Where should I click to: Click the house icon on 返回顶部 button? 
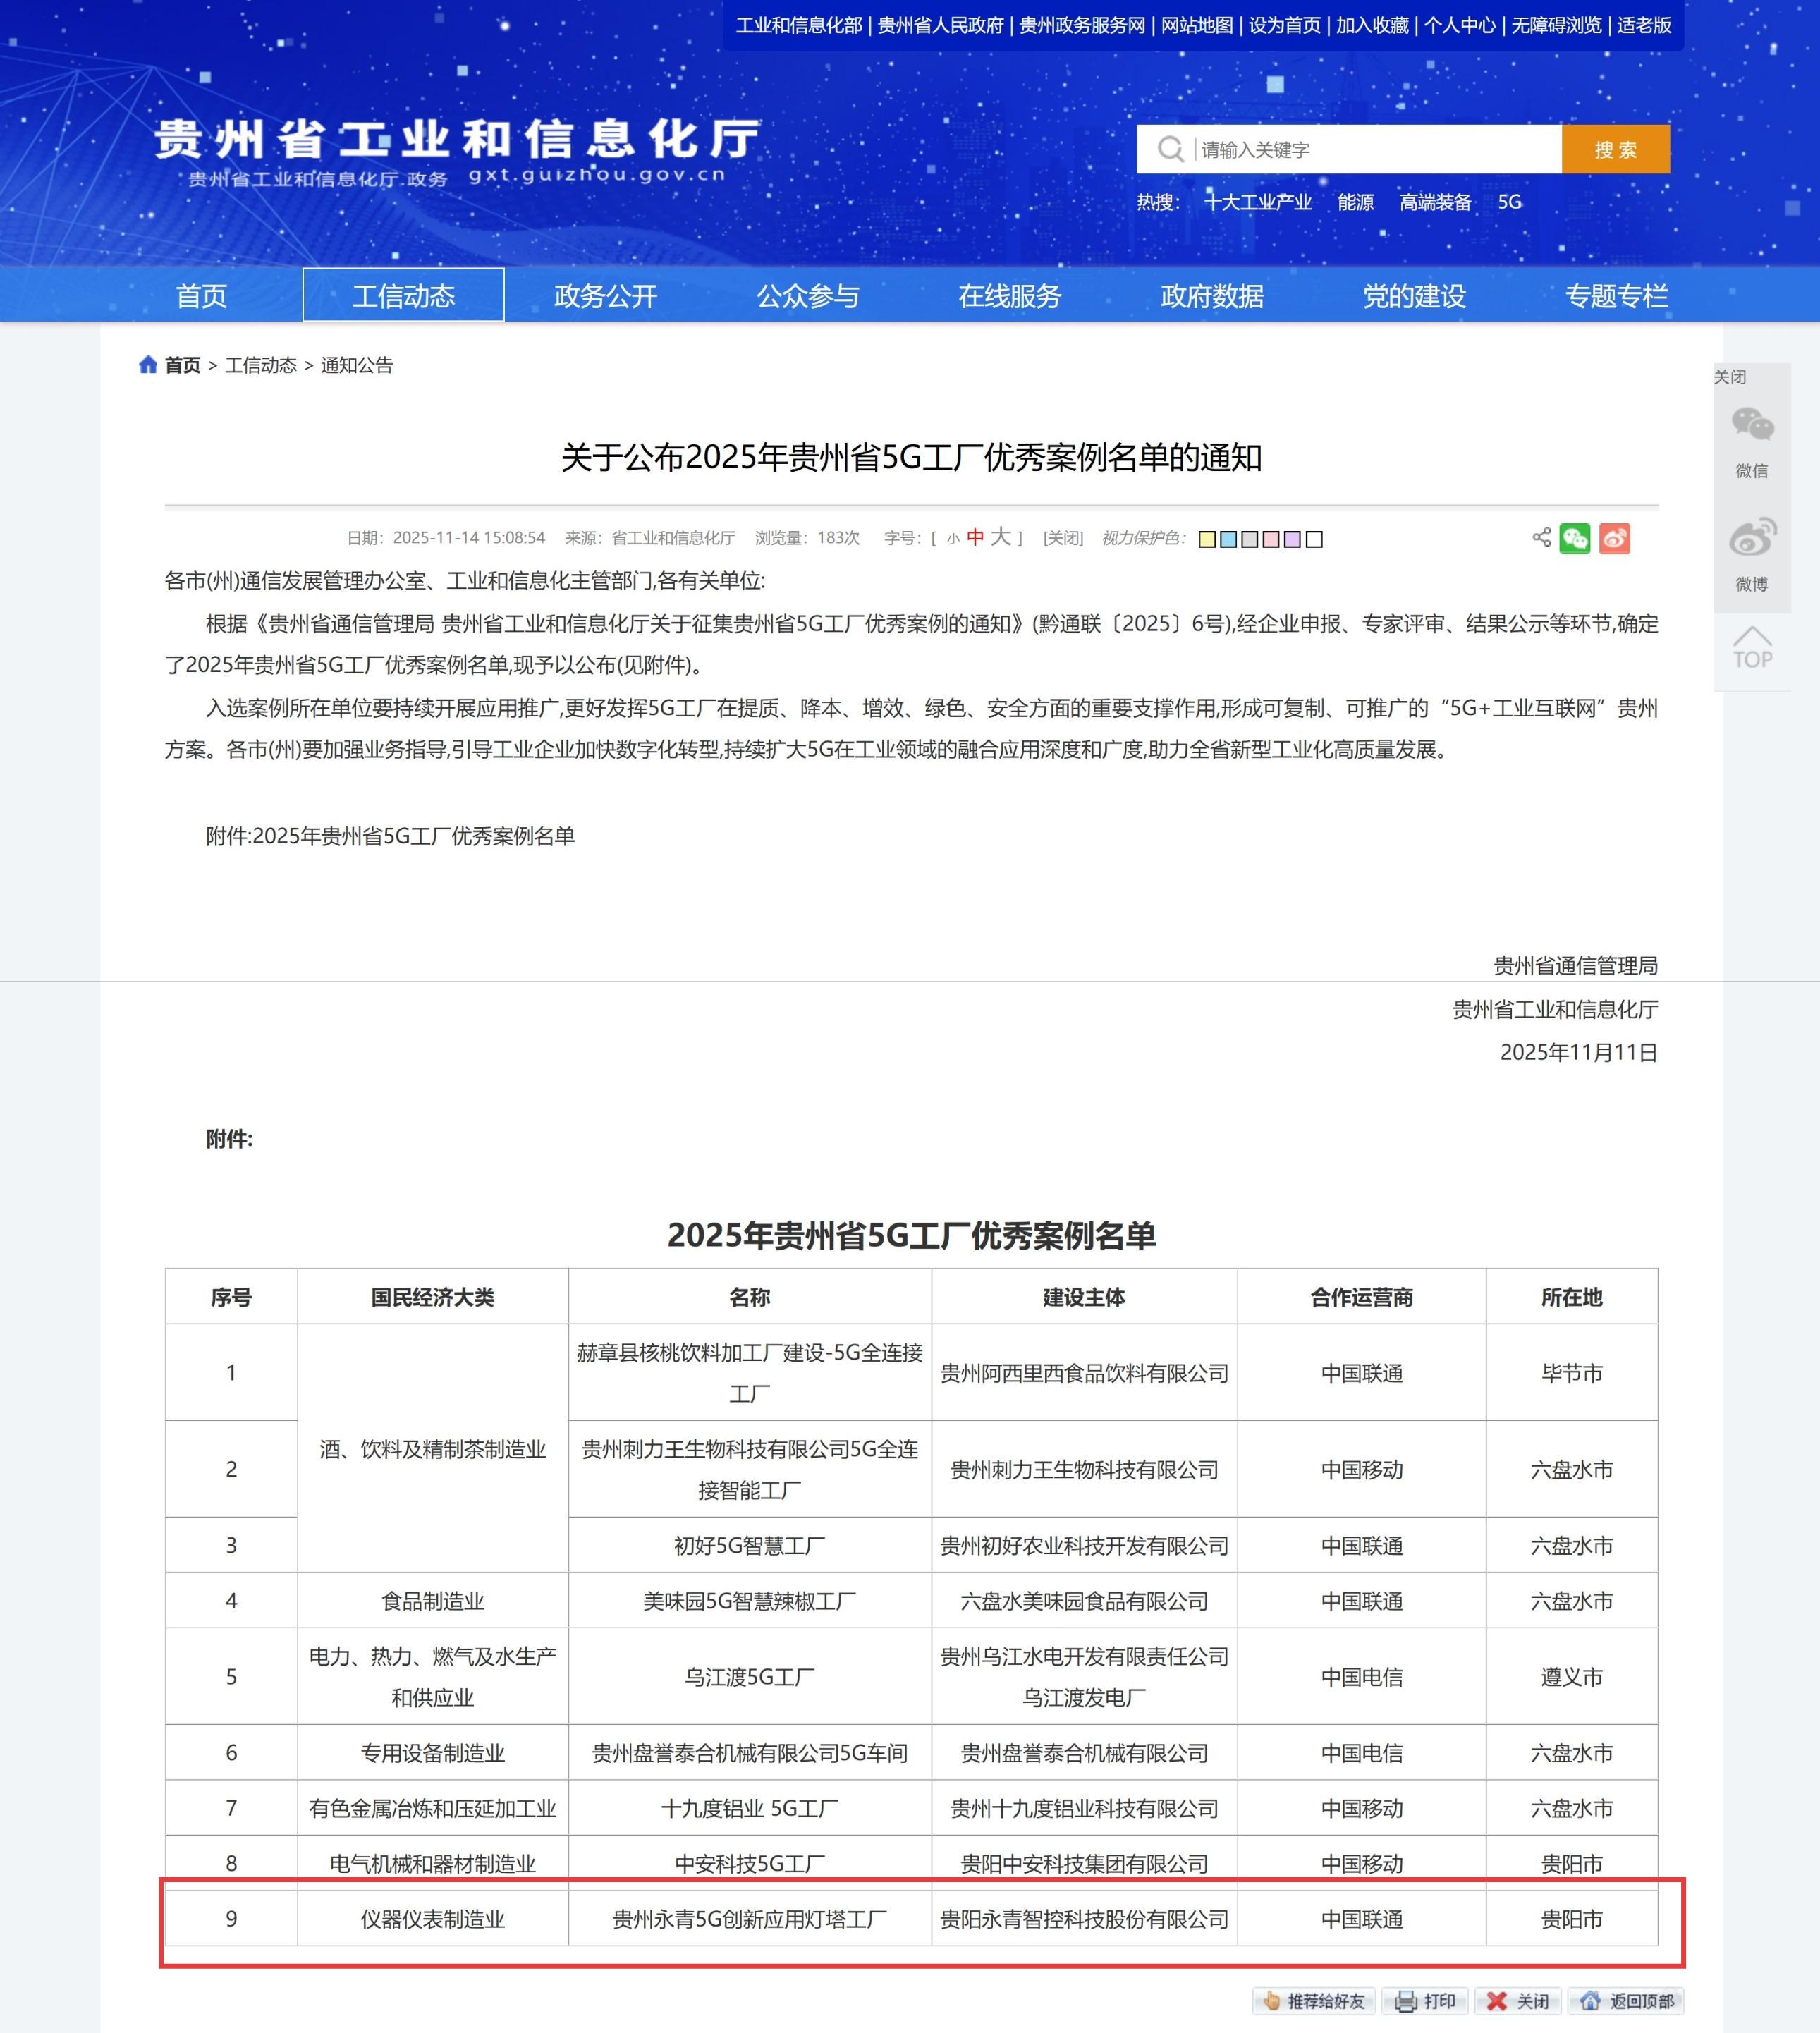(1592, 2001)
